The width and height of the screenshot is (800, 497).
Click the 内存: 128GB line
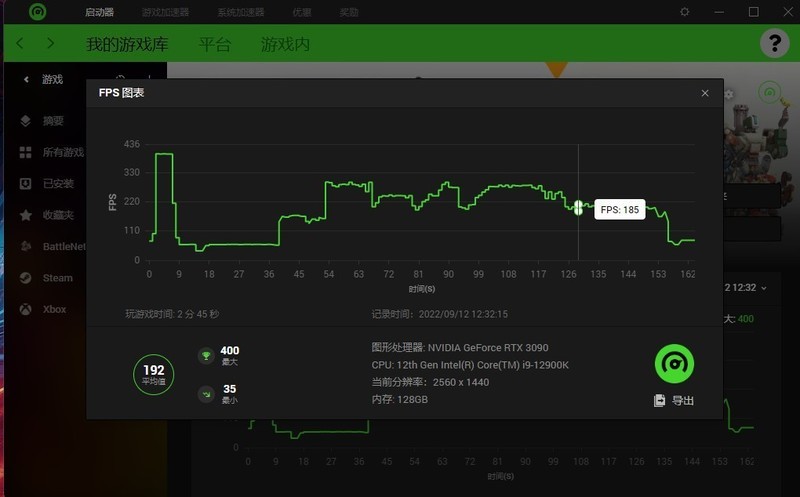click(x=399, y=400)
